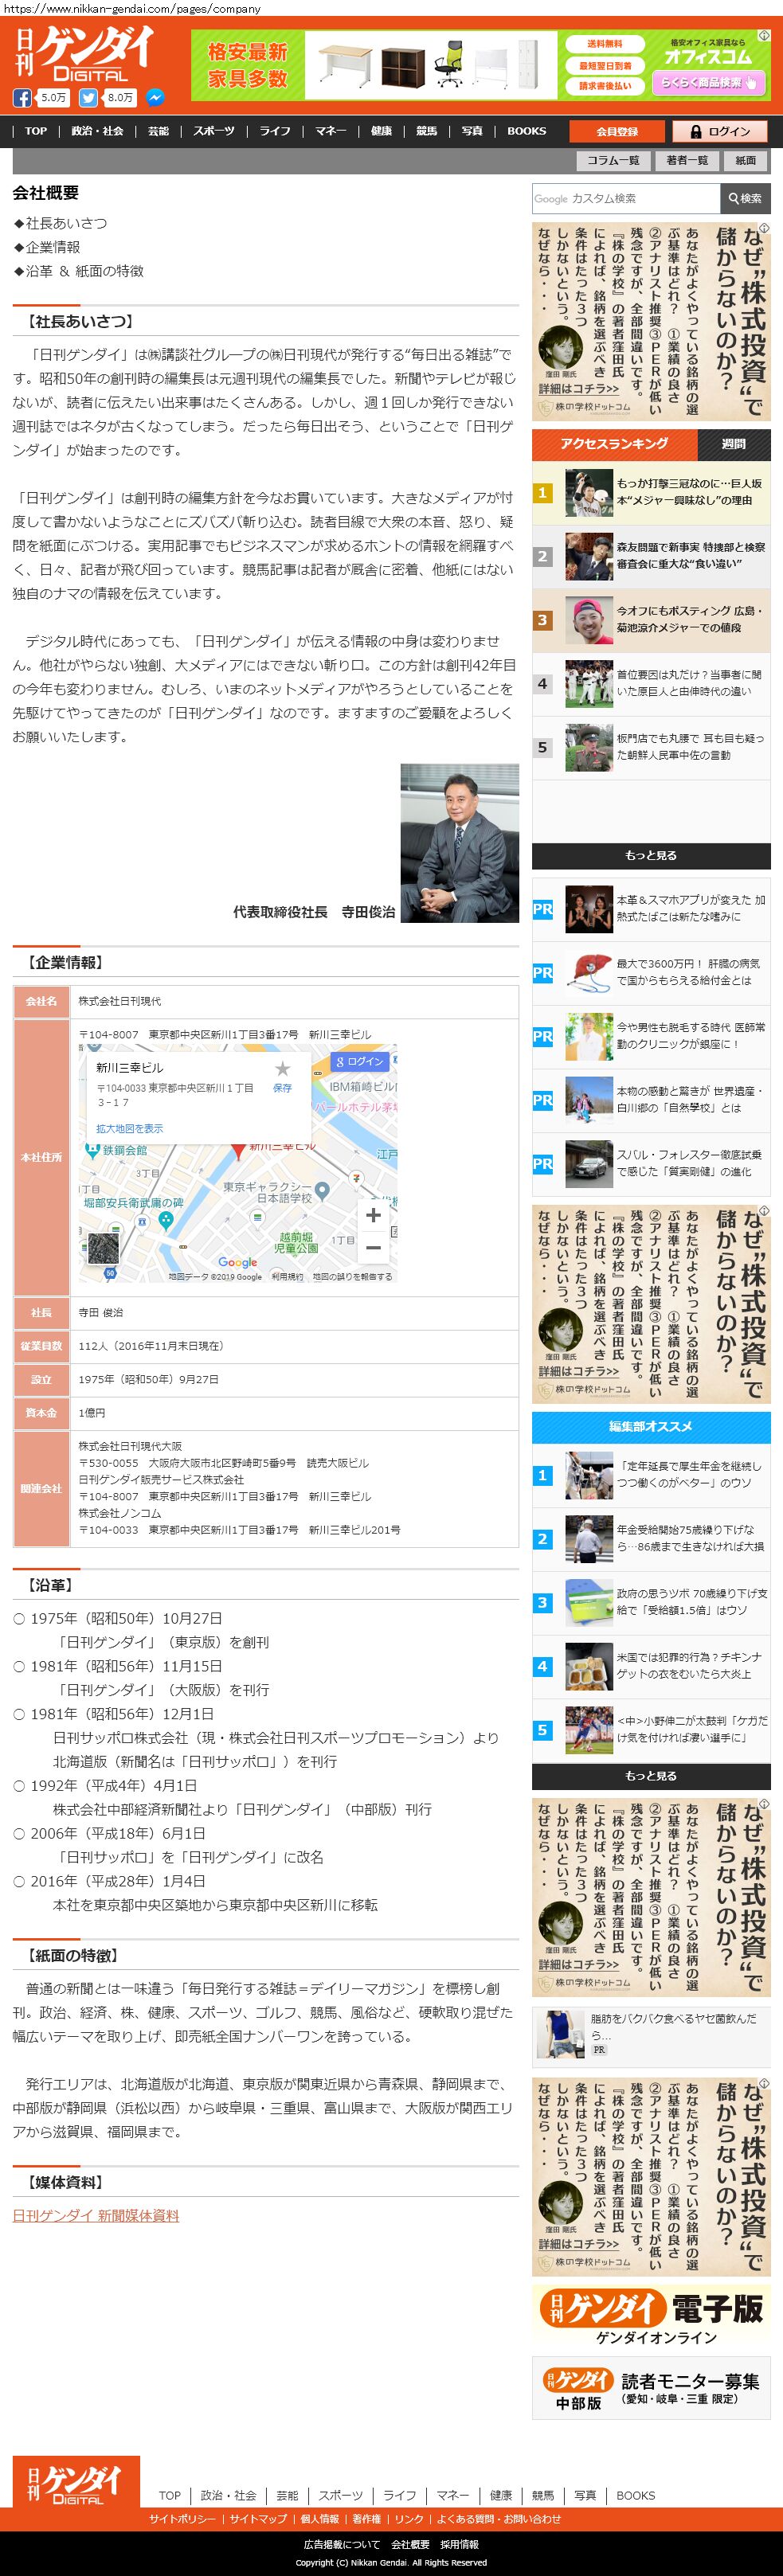Click the president's portrait photo

tap(460, 843)
